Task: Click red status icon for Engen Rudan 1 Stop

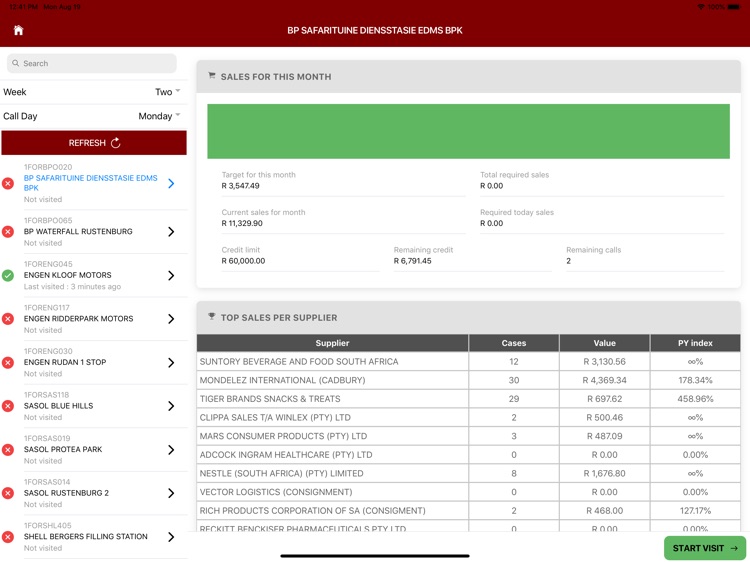Action: tap(8, 363)
